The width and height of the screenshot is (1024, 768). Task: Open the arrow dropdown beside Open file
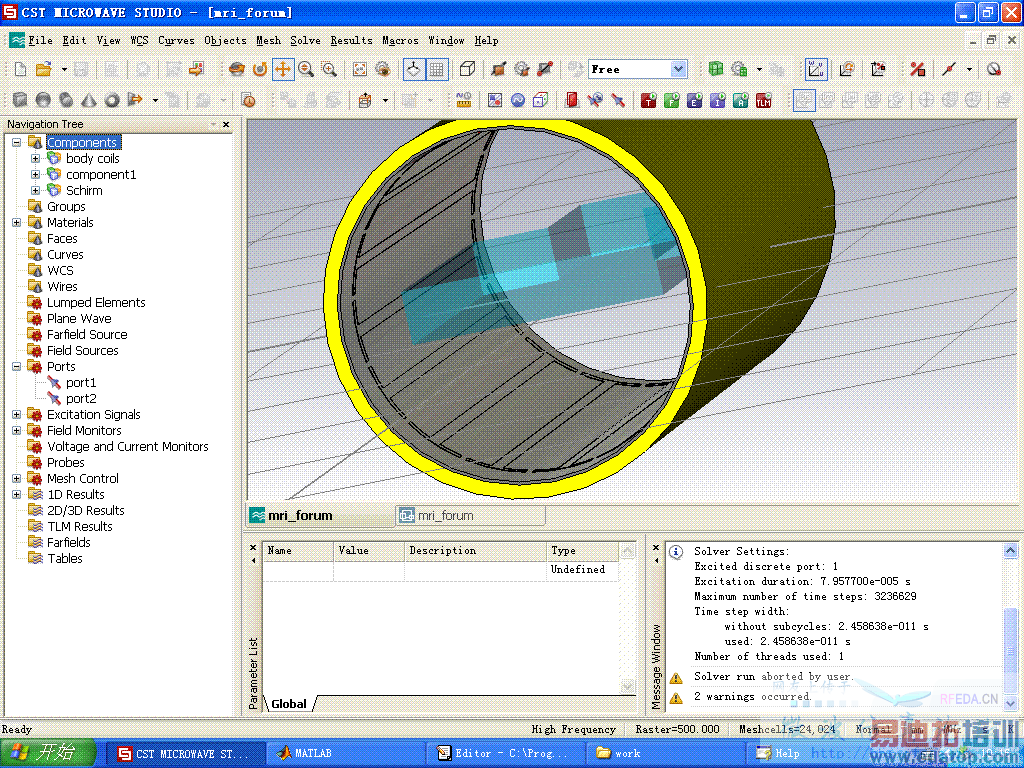[64, 69]
